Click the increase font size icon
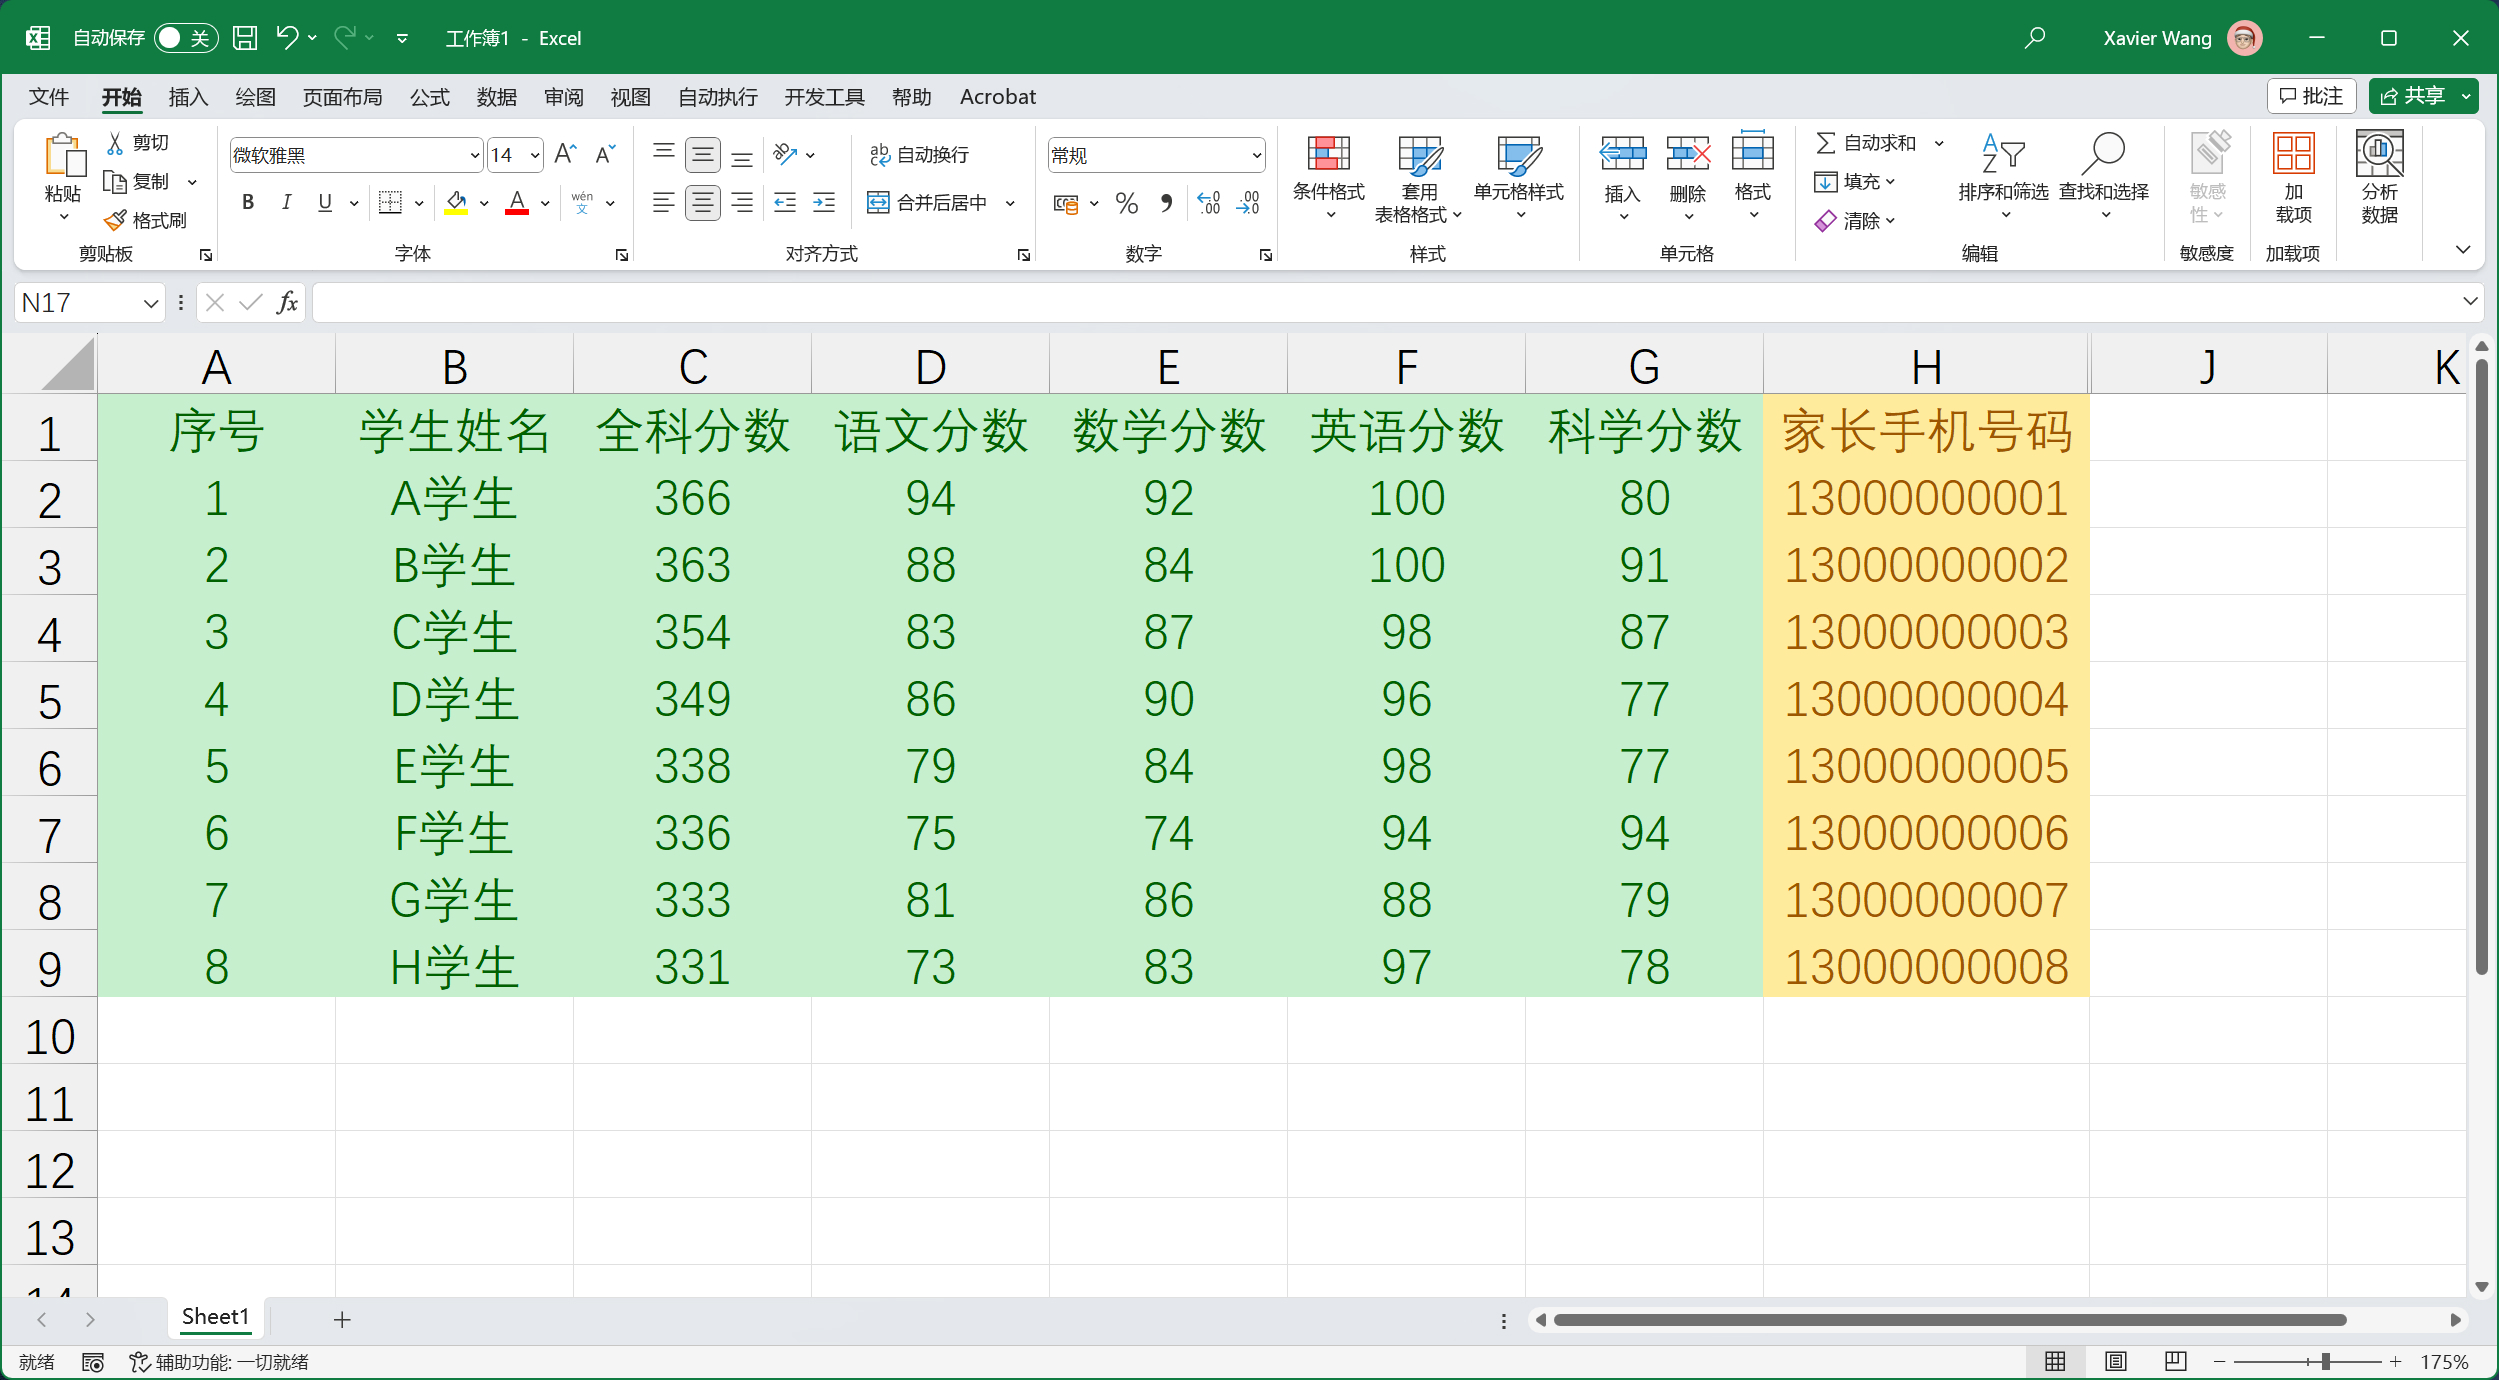The height and width of the screenshot is (1380, 2499). click(565, 154)
